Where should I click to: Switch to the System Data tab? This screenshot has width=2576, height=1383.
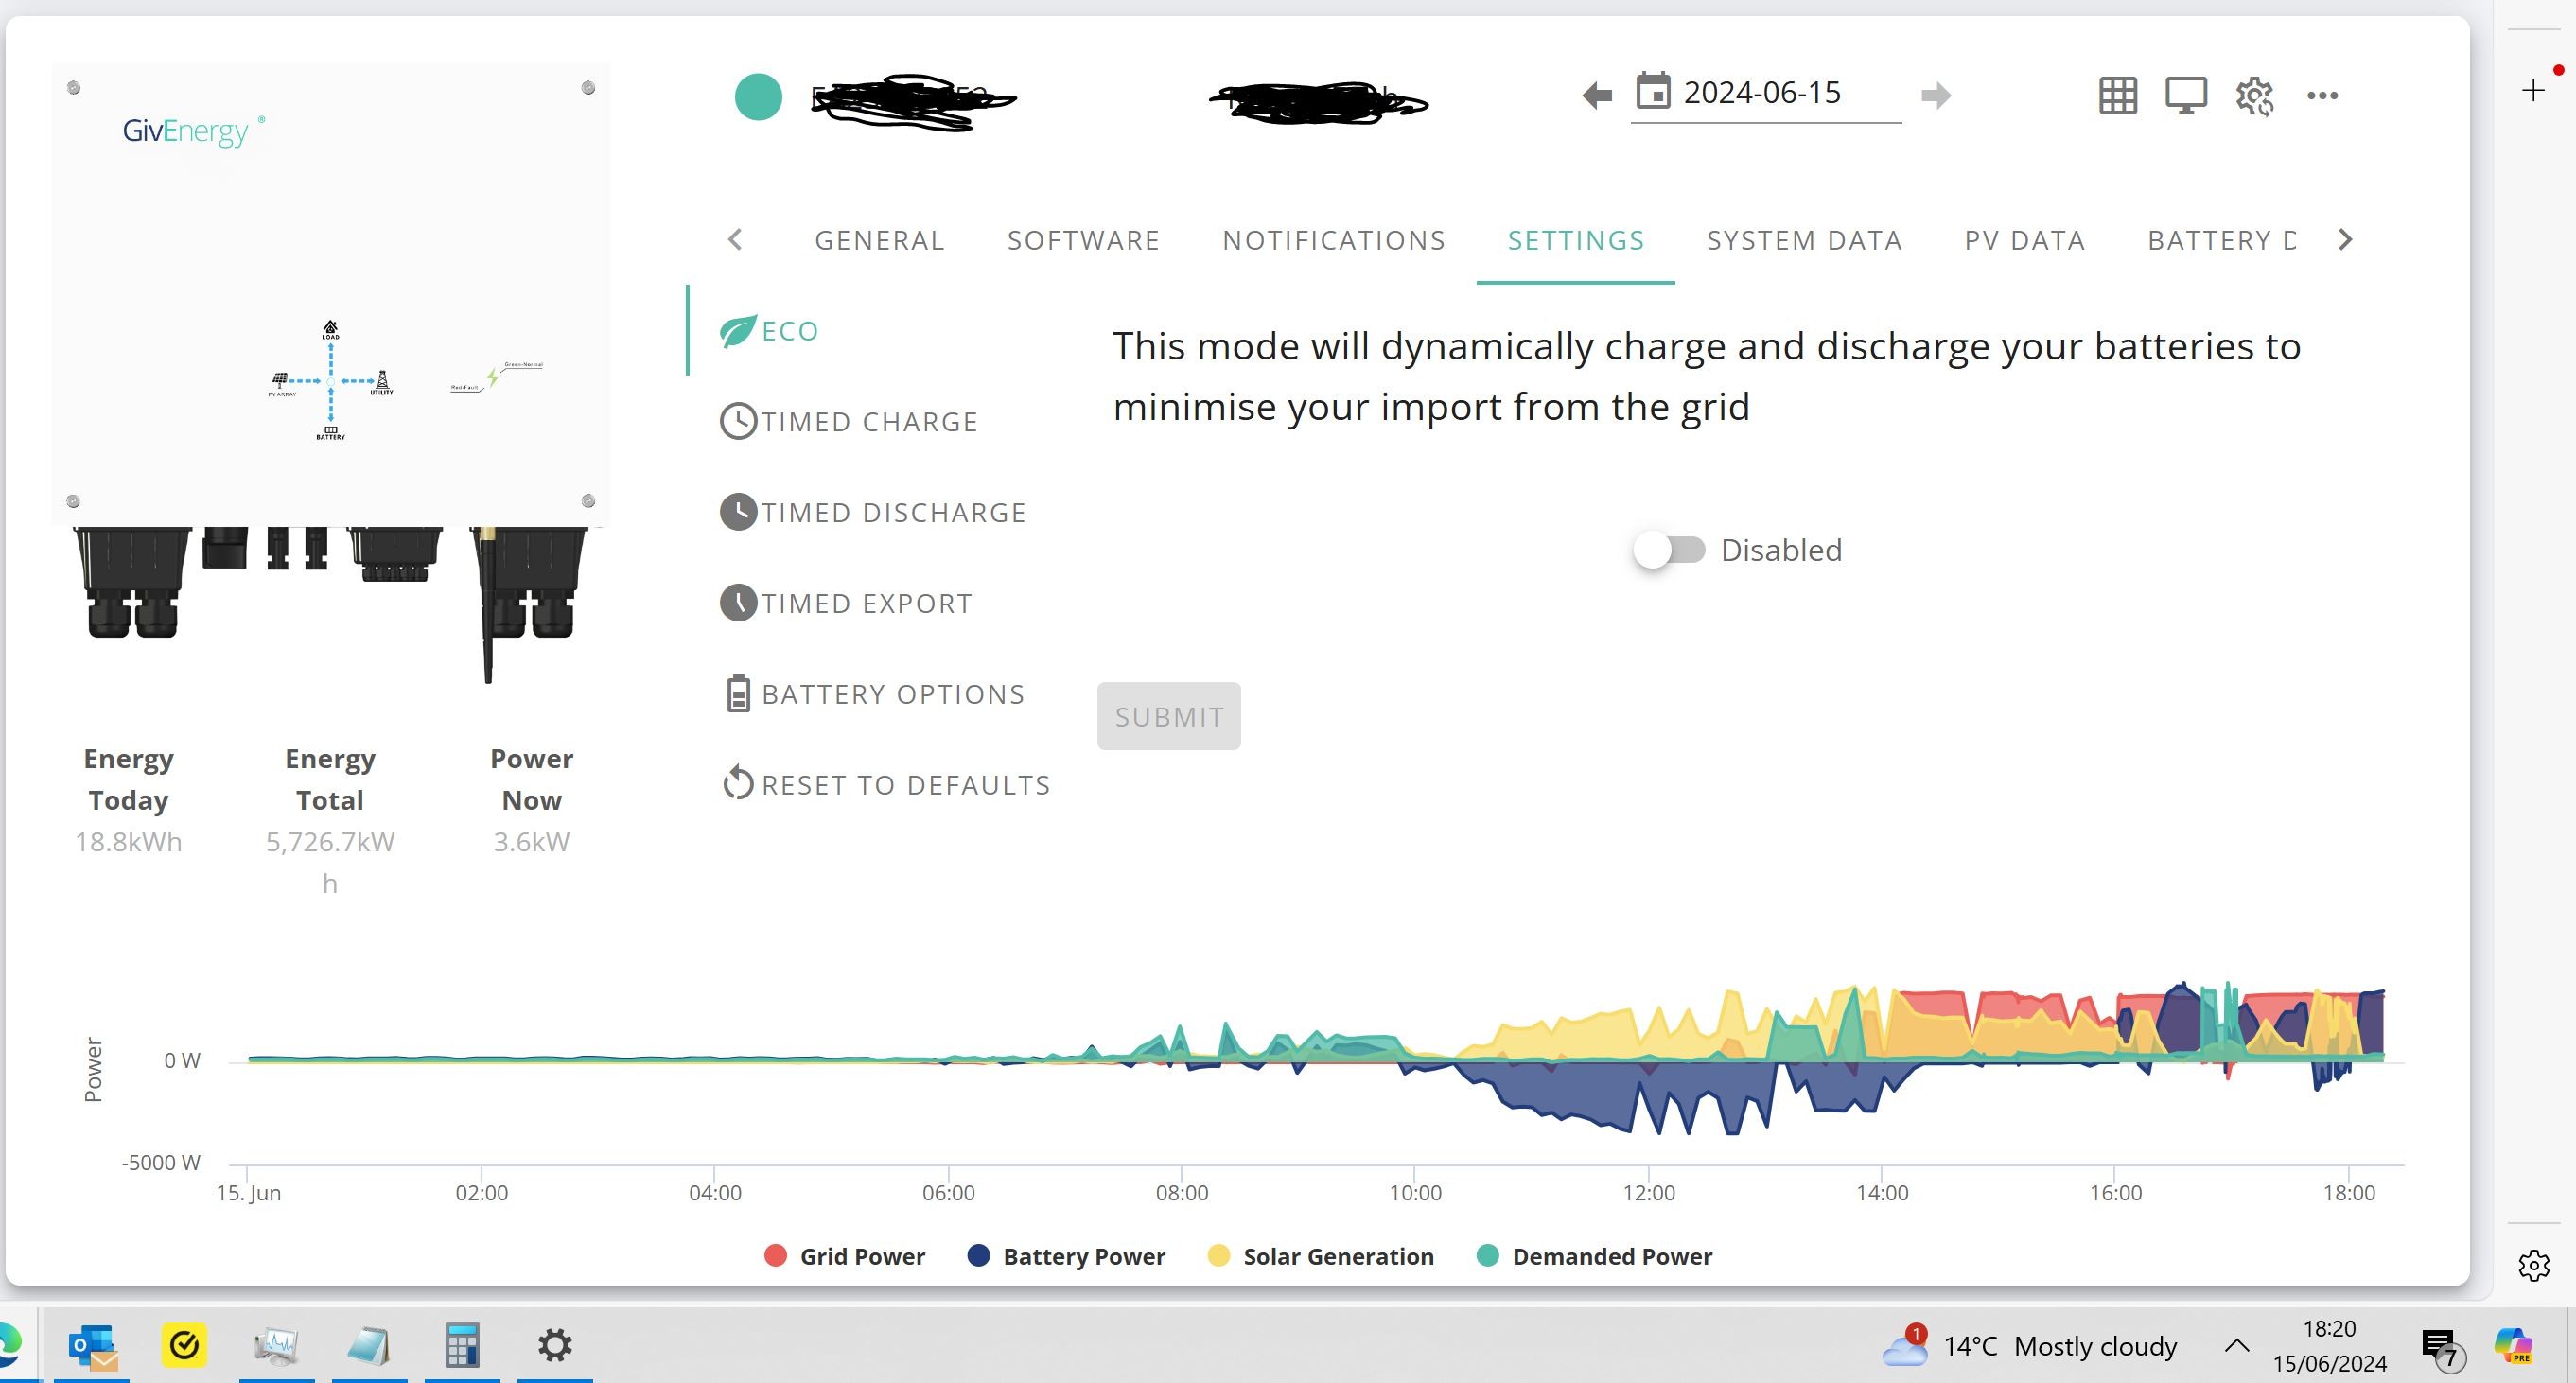click(x=1804, y=240)
